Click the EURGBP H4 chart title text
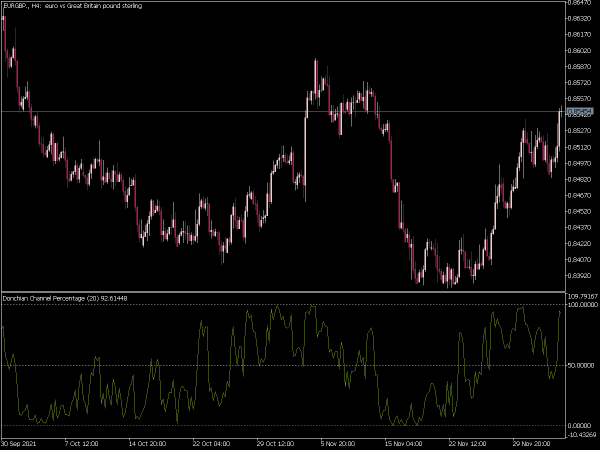 [72, 6]
